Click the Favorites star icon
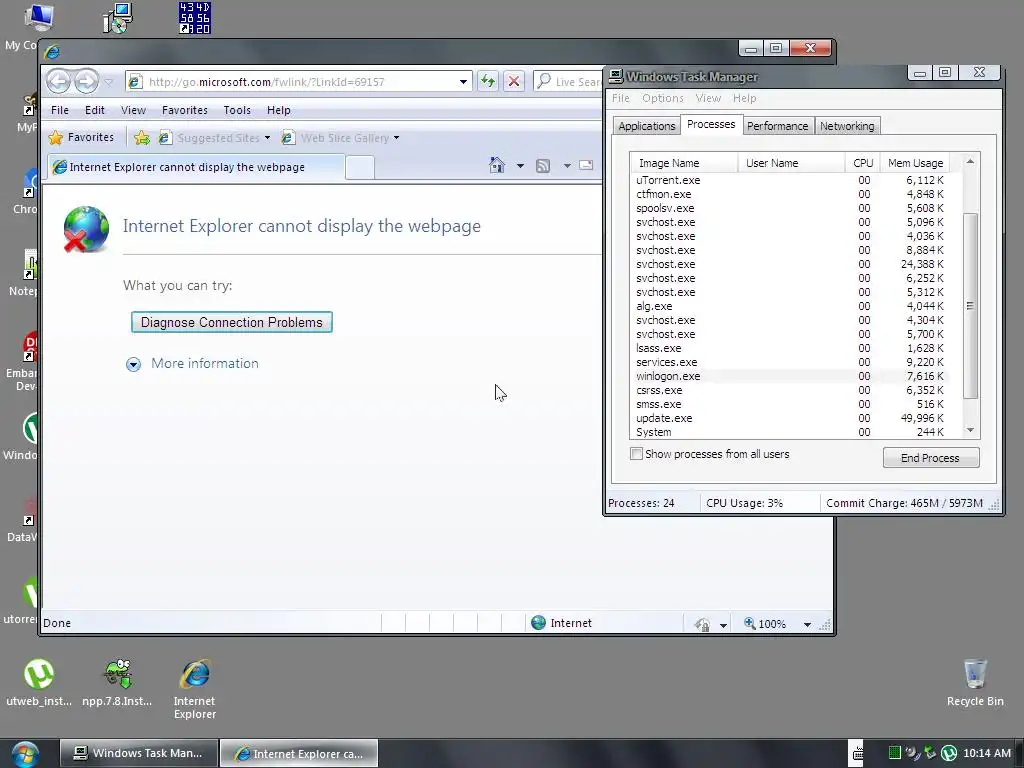This screenshot has height=768, width=1024. [x=56, y=138]
